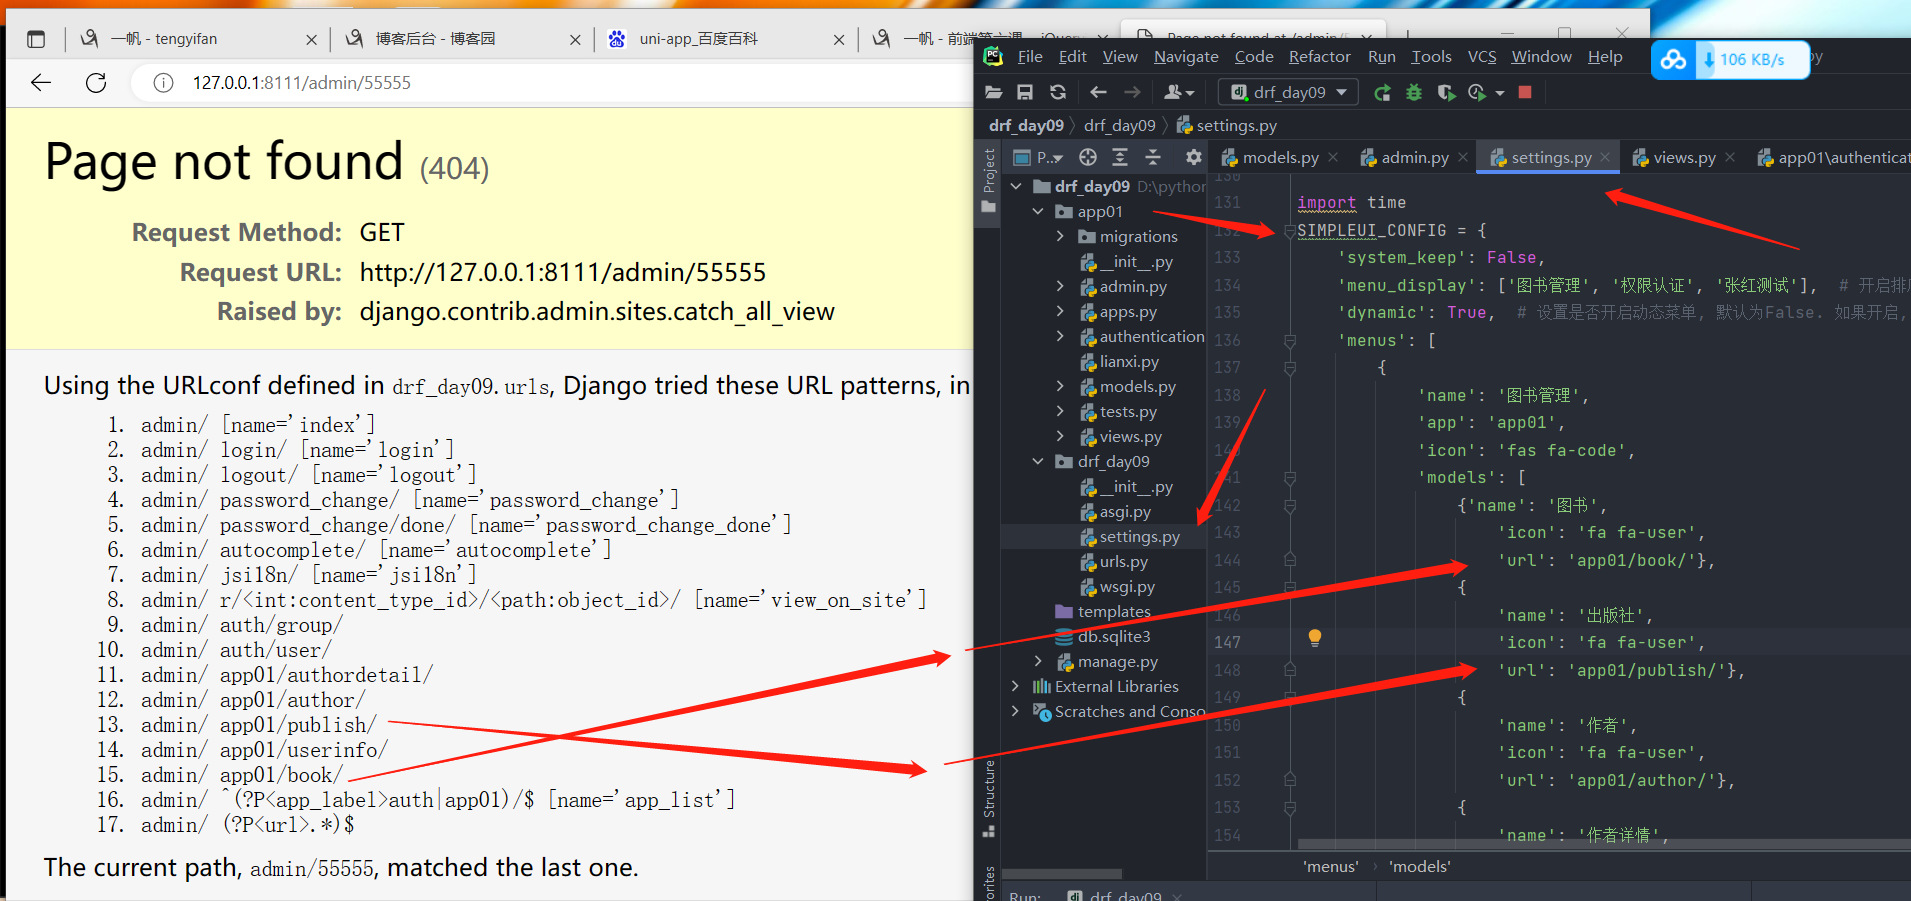Click the Profile run icon
Screen dimensions: 1911x901
1478,93
